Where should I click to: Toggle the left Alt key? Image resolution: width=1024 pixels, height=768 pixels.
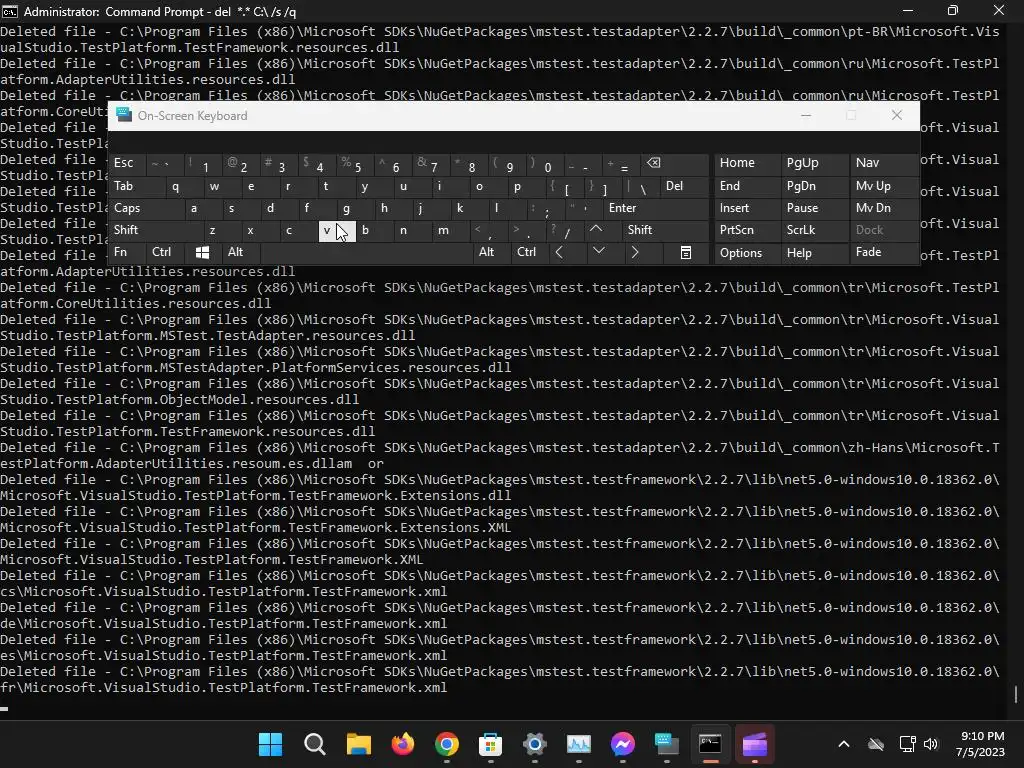240,252
